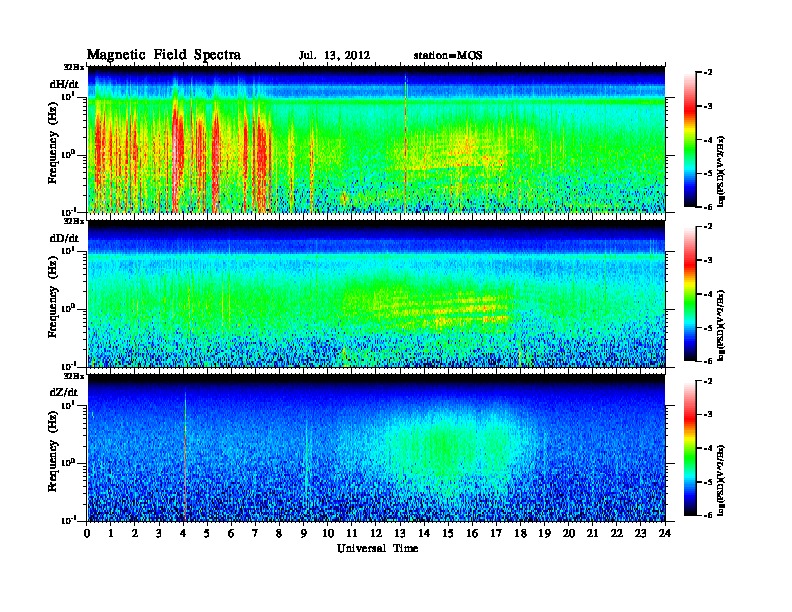Viewport: 792px width, 612px height.
Task: Click the -4 value on dZ/dt color bar
Action: point(708,448)
